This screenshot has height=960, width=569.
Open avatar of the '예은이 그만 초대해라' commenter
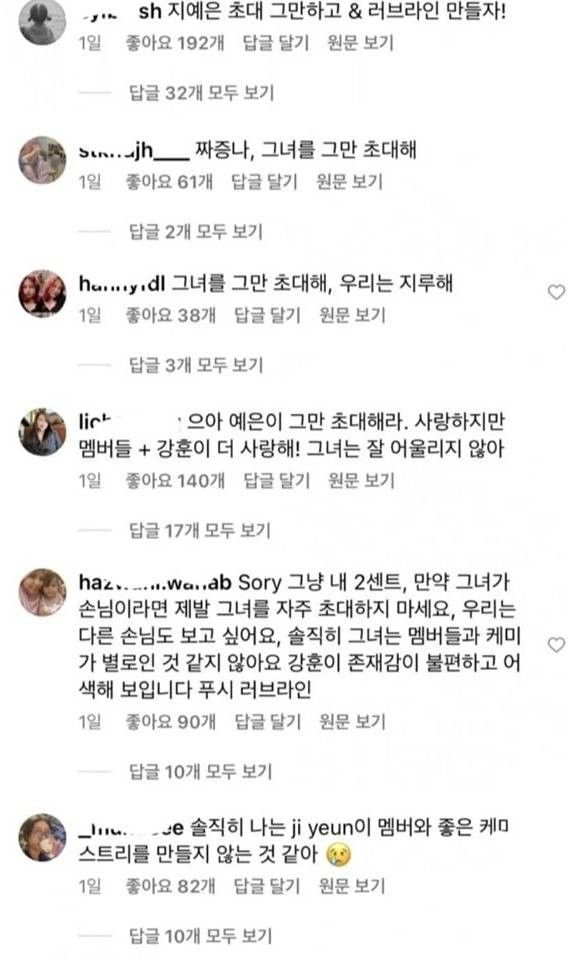pyautogui.click(x=42, y=432)
